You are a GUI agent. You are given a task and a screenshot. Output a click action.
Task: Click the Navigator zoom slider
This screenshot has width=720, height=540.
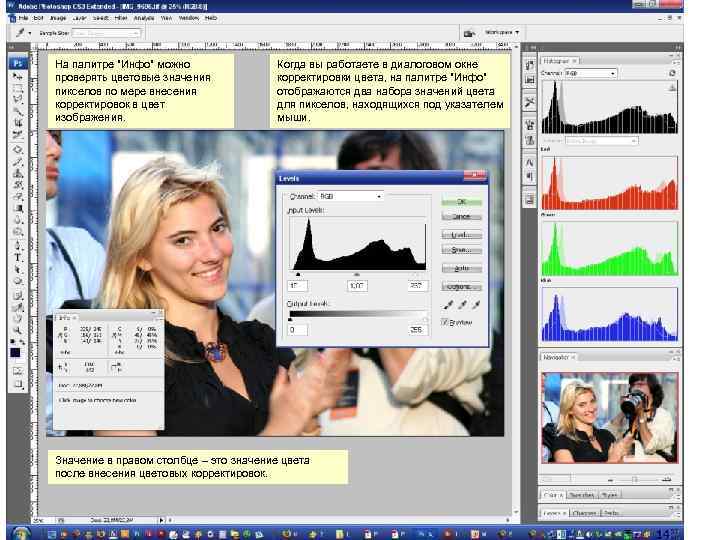tap(634, 479)
